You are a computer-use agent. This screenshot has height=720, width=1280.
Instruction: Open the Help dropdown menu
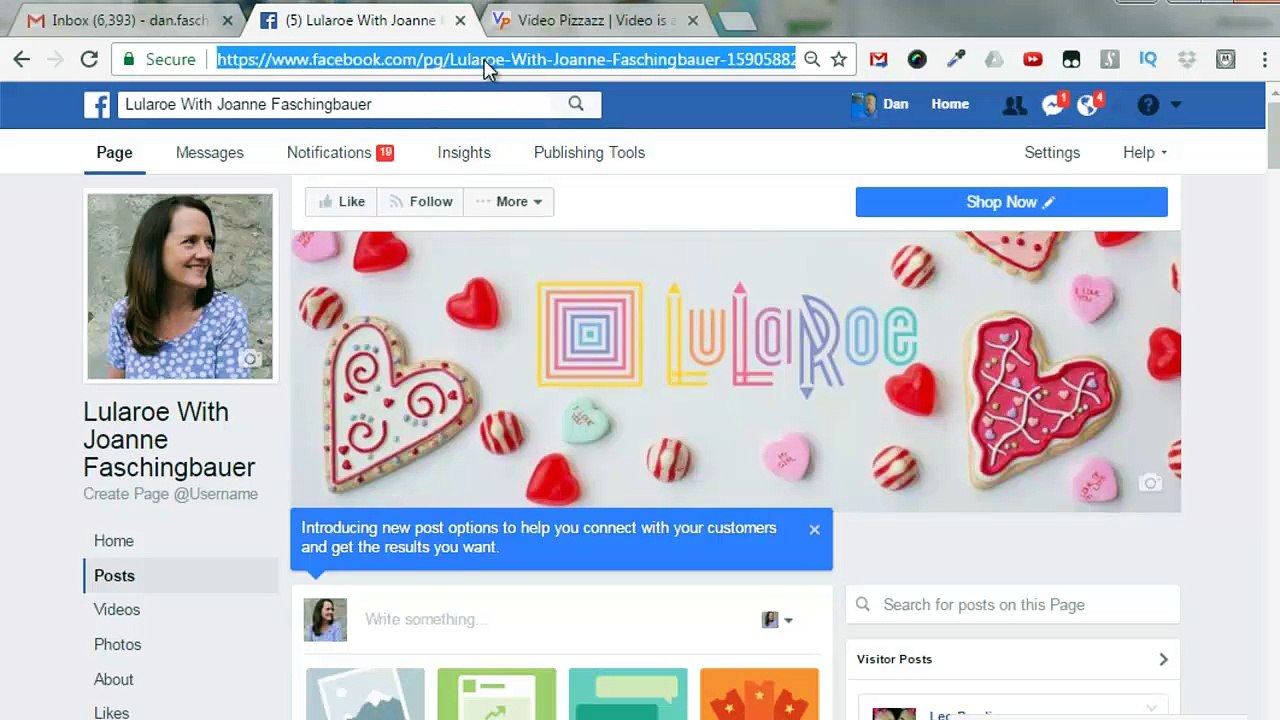click(x=1145, y=153)
